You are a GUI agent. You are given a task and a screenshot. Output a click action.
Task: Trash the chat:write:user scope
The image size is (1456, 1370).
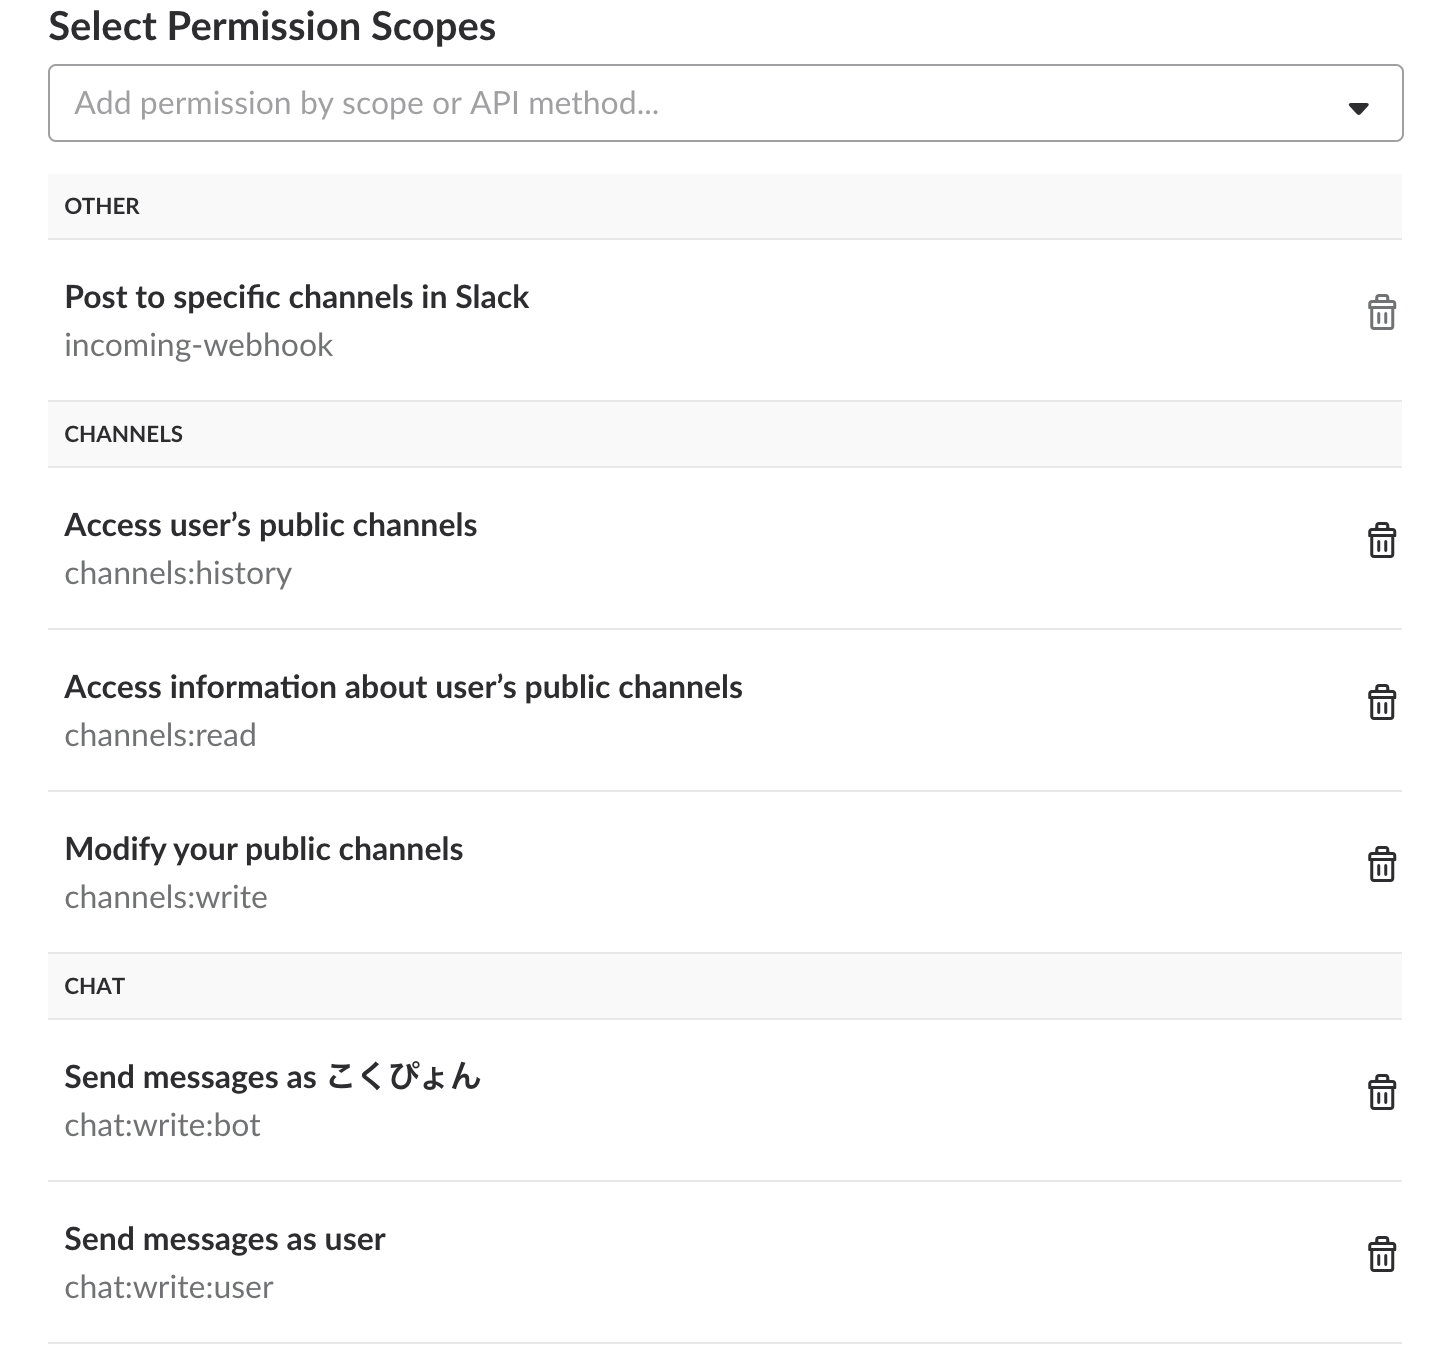pos(1381,1255)
